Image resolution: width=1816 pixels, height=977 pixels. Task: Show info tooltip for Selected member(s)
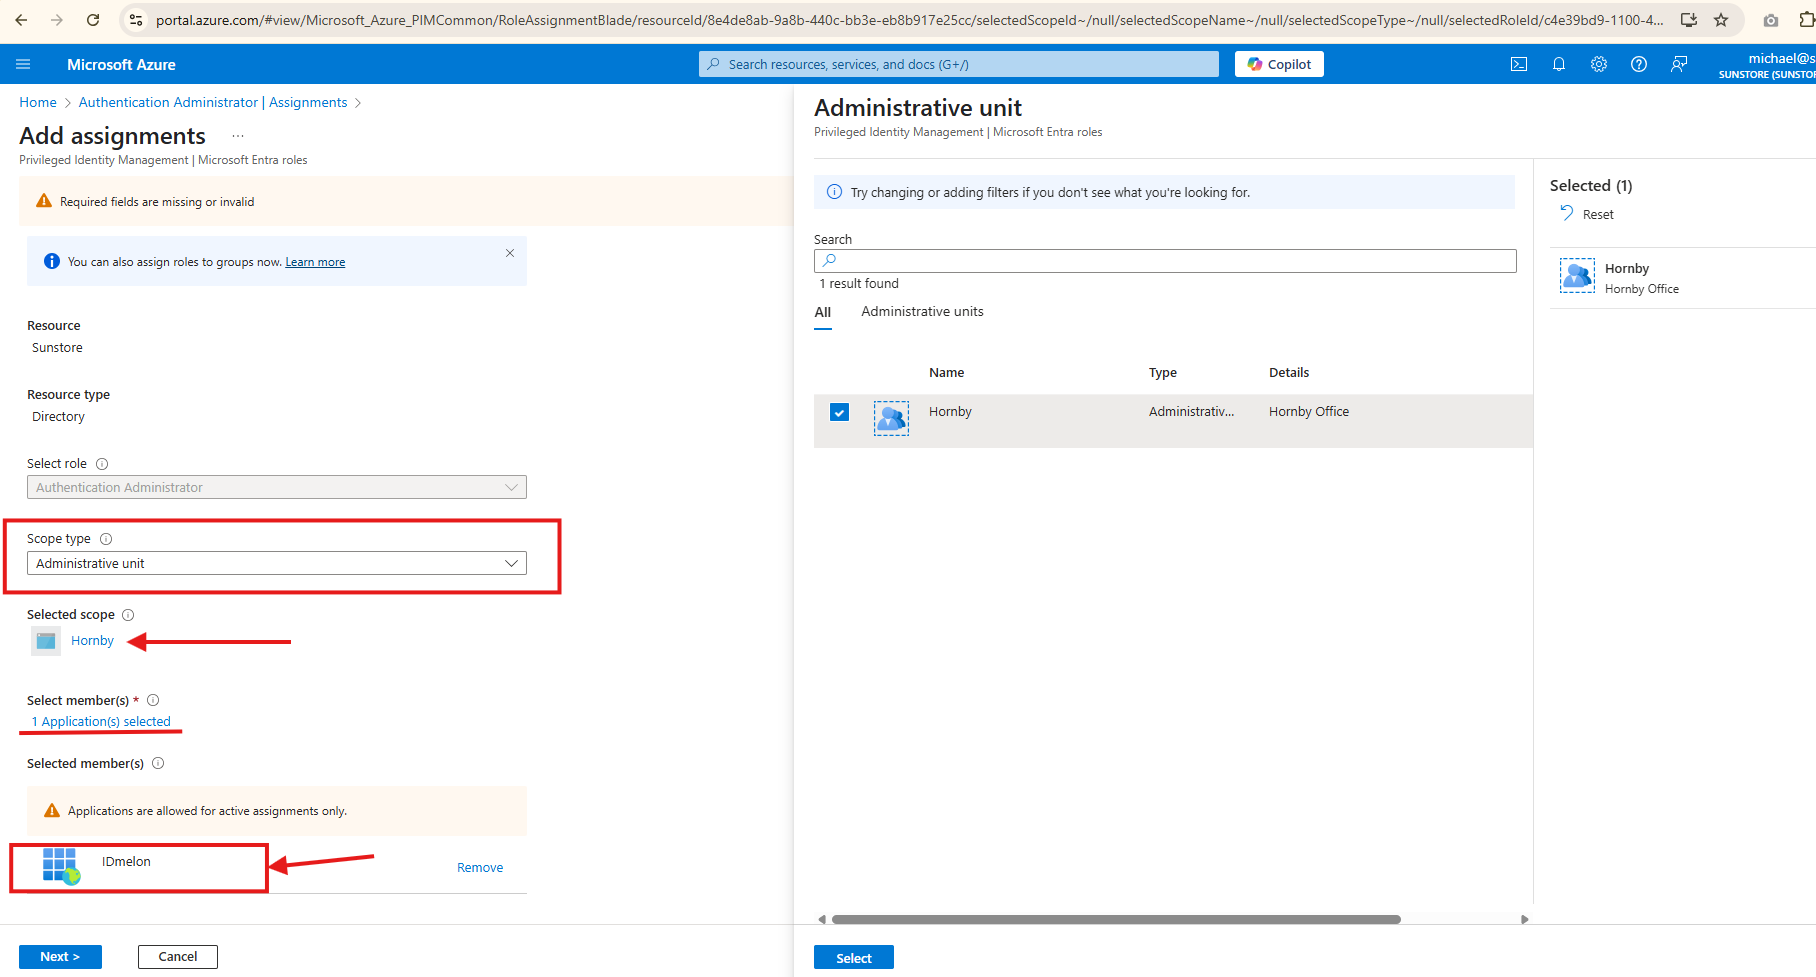158,763
